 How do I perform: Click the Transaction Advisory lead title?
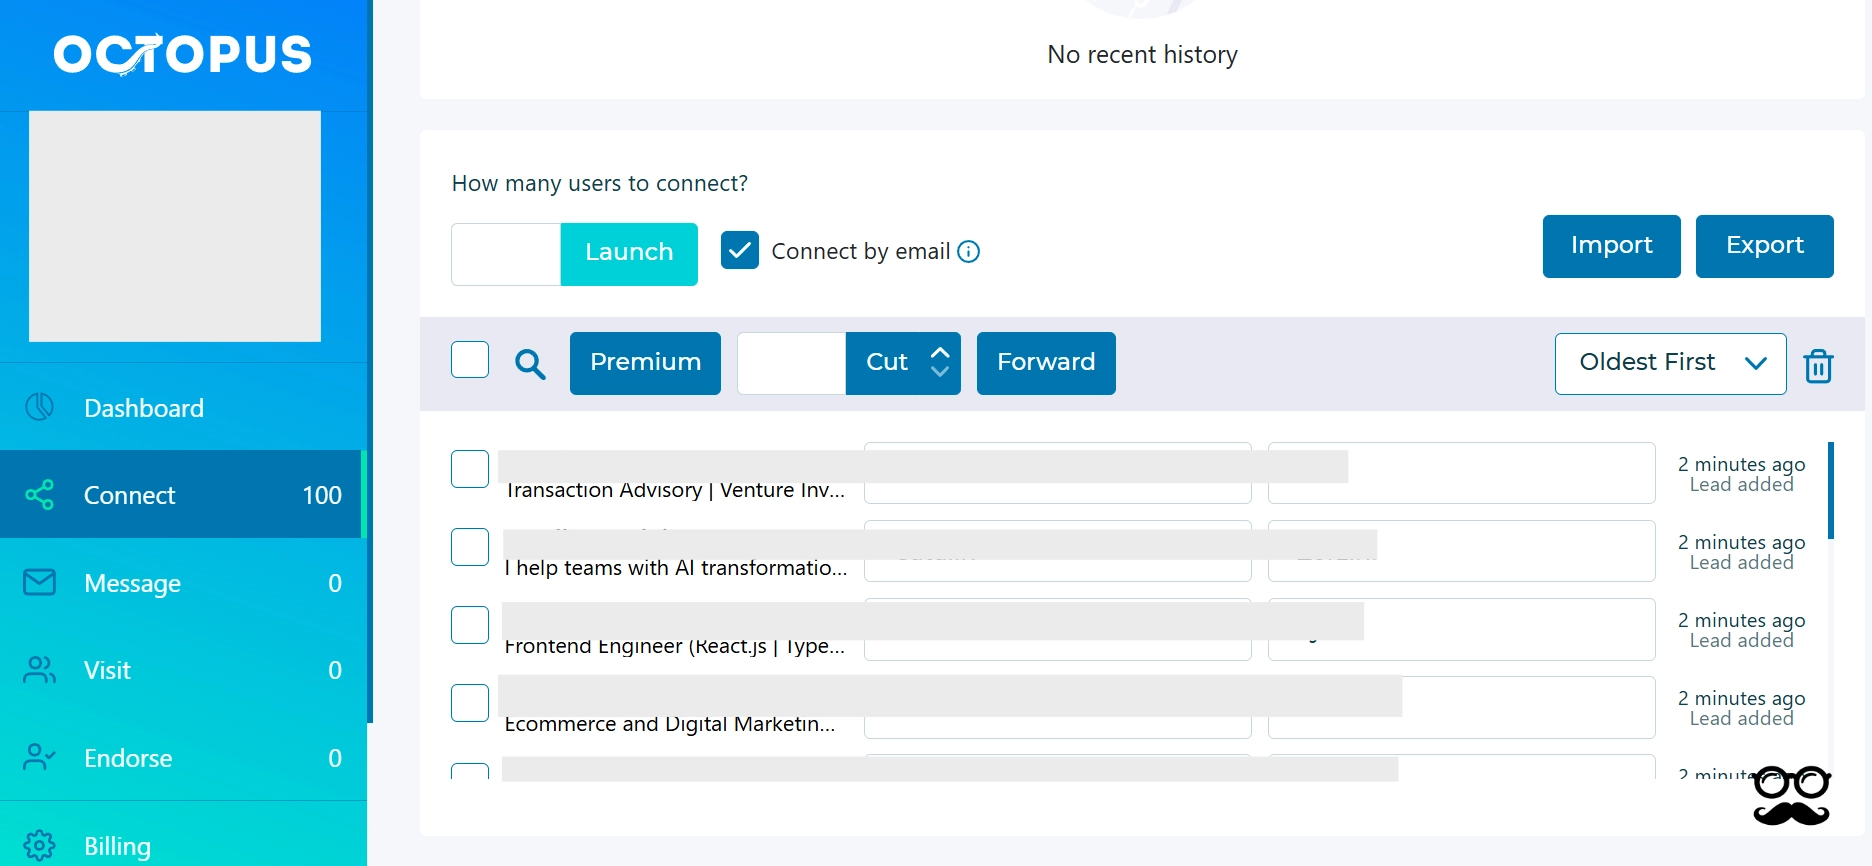pyautogui.click(x=675, y=490)
